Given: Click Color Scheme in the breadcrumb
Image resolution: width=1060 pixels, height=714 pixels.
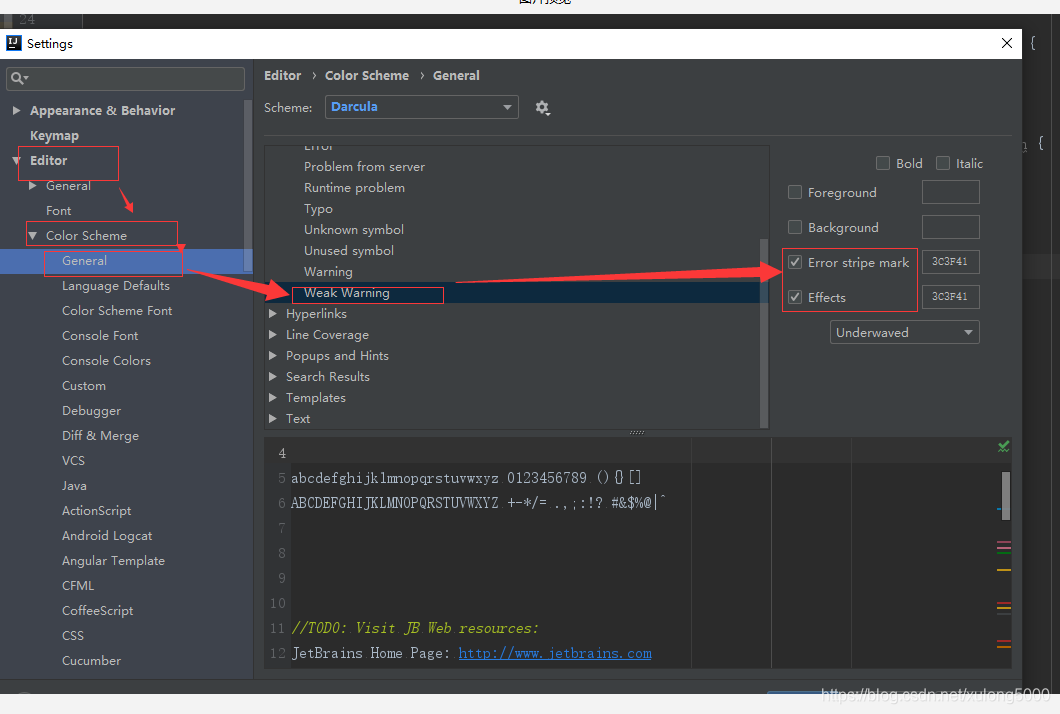Looking at the screenshot, I should (367, 76).
